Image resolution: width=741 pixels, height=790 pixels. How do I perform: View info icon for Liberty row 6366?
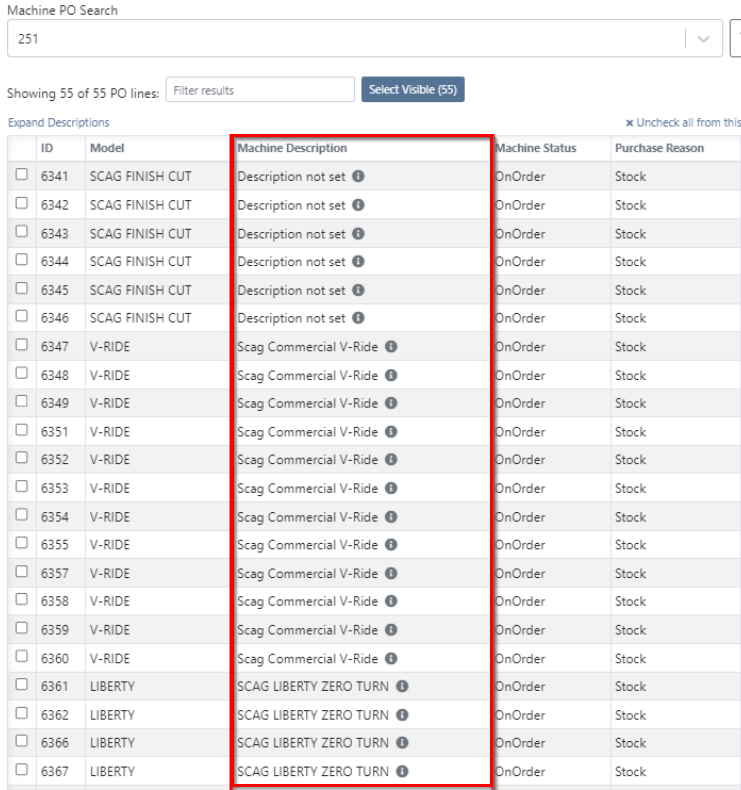tap(402, 743)
